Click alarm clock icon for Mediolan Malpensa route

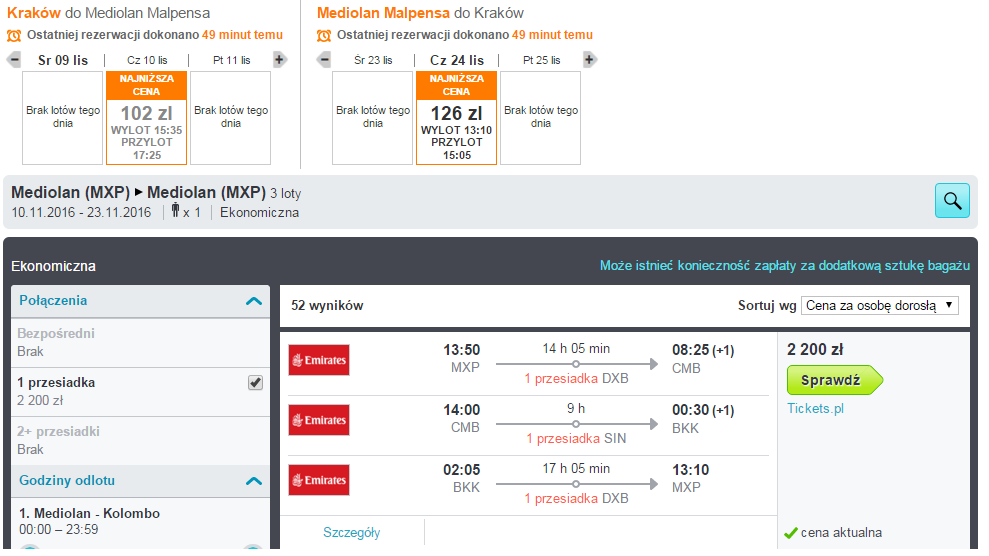[x=324, y=35]
